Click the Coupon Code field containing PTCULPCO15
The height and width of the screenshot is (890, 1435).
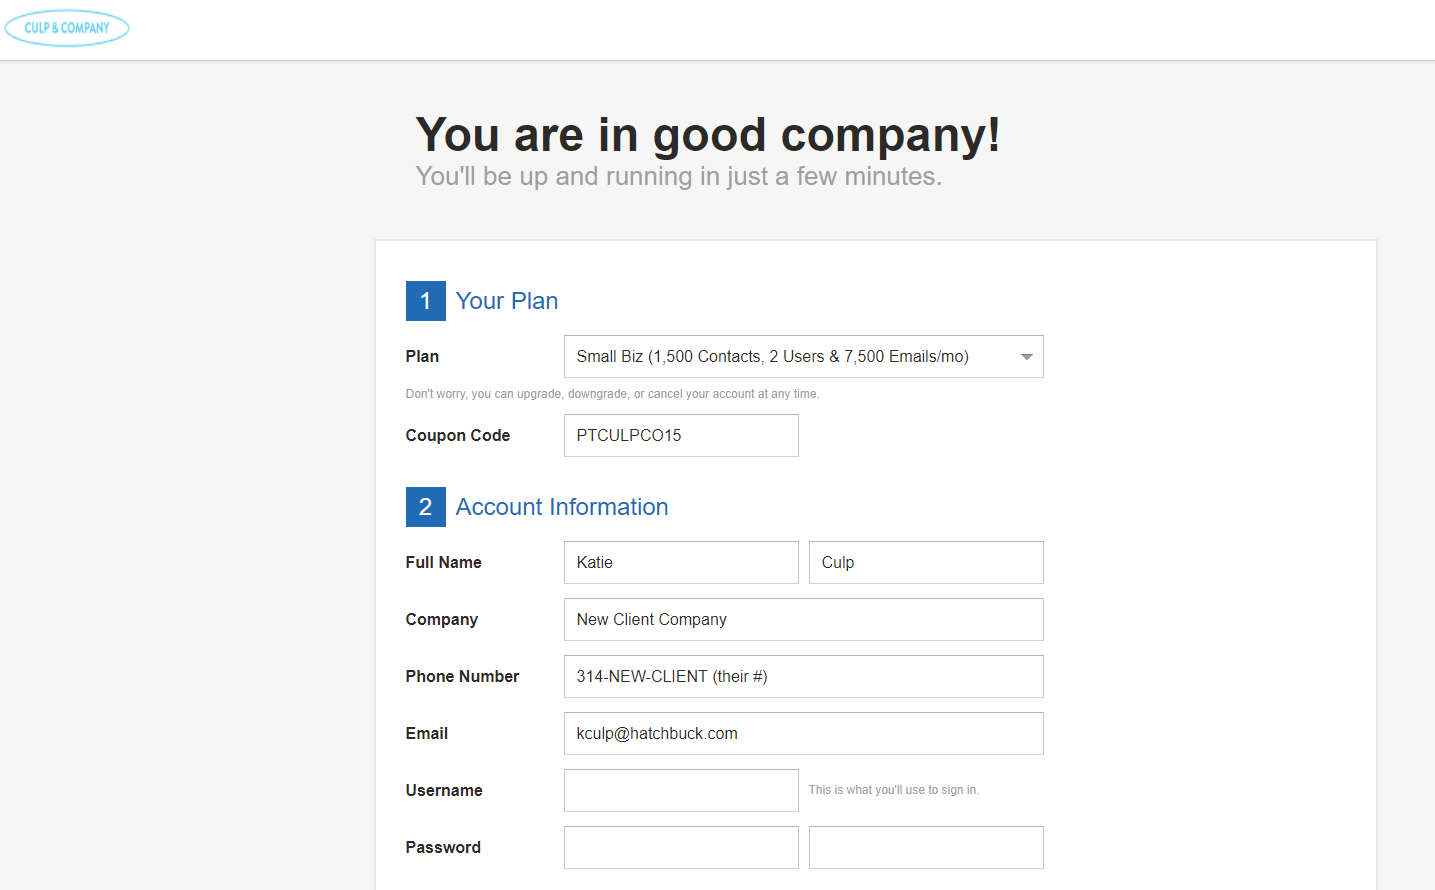pyautogui.click(x=681, y=436)
